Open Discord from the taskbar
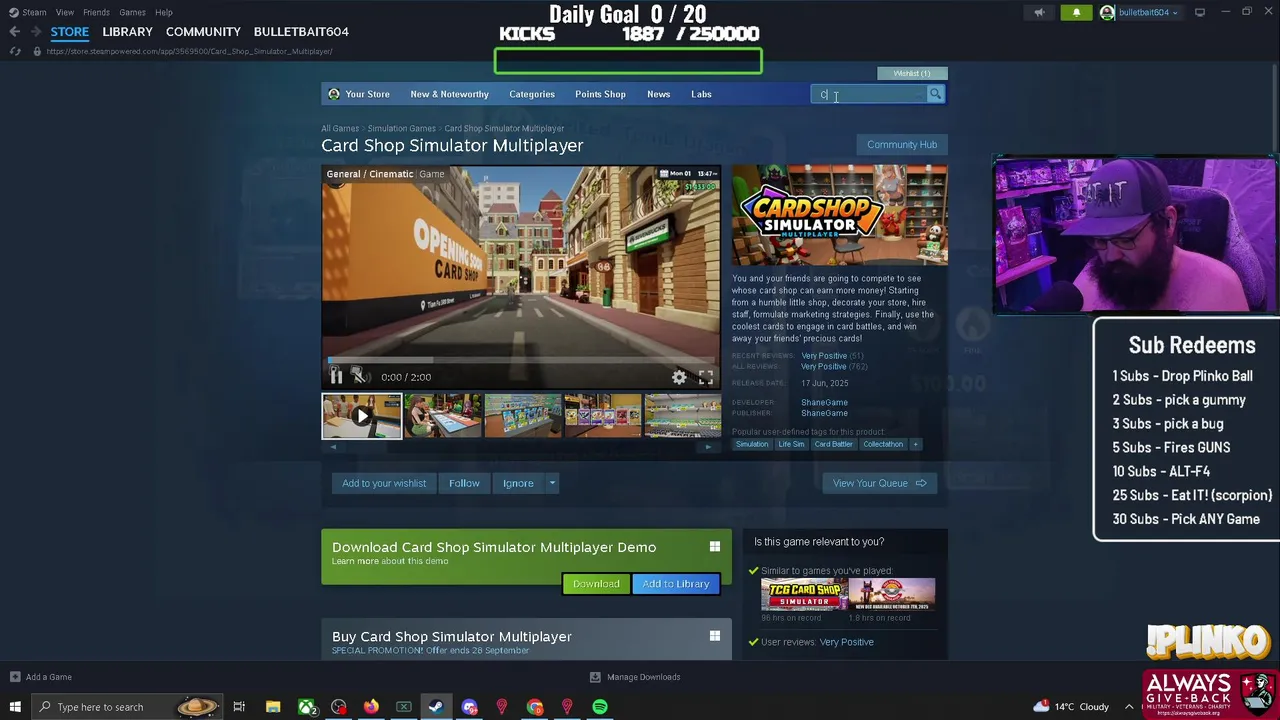The width and height of the screenshot is (1280, 720). (469, 707)
